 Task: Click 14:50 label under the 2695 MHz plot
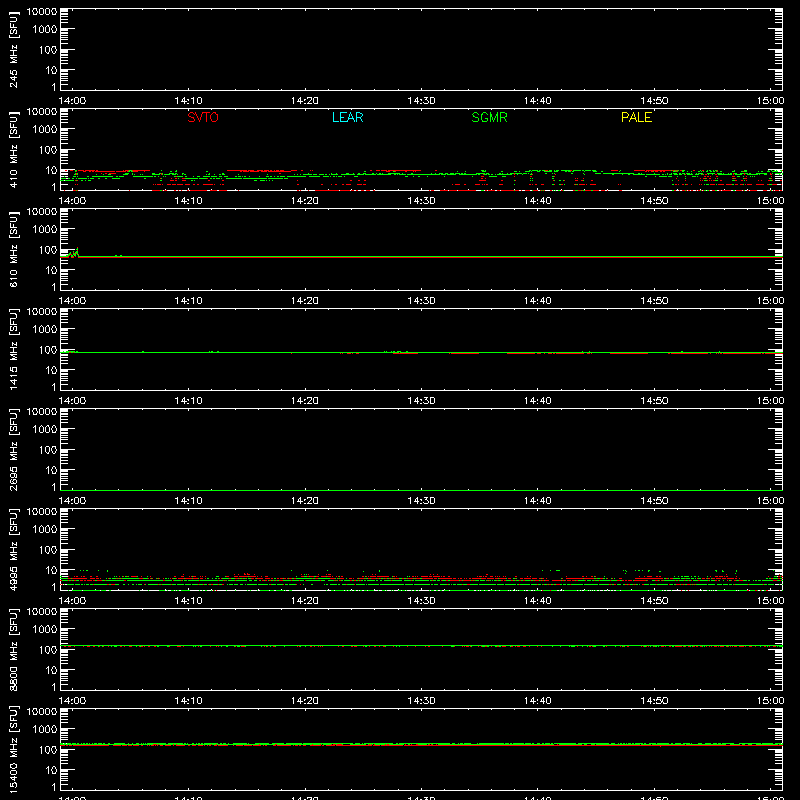tap(654, 501)
